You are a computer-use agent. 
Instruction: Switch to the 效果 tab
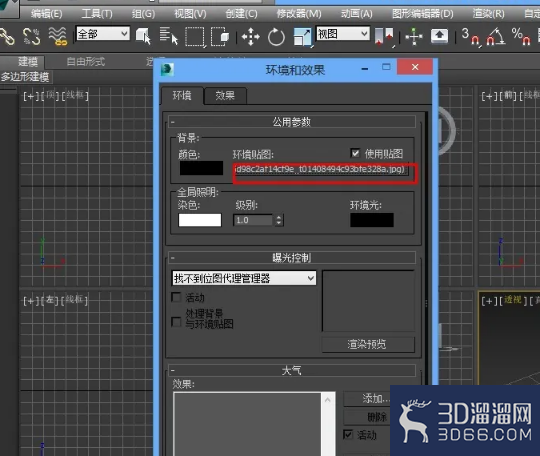coord(225,95)
